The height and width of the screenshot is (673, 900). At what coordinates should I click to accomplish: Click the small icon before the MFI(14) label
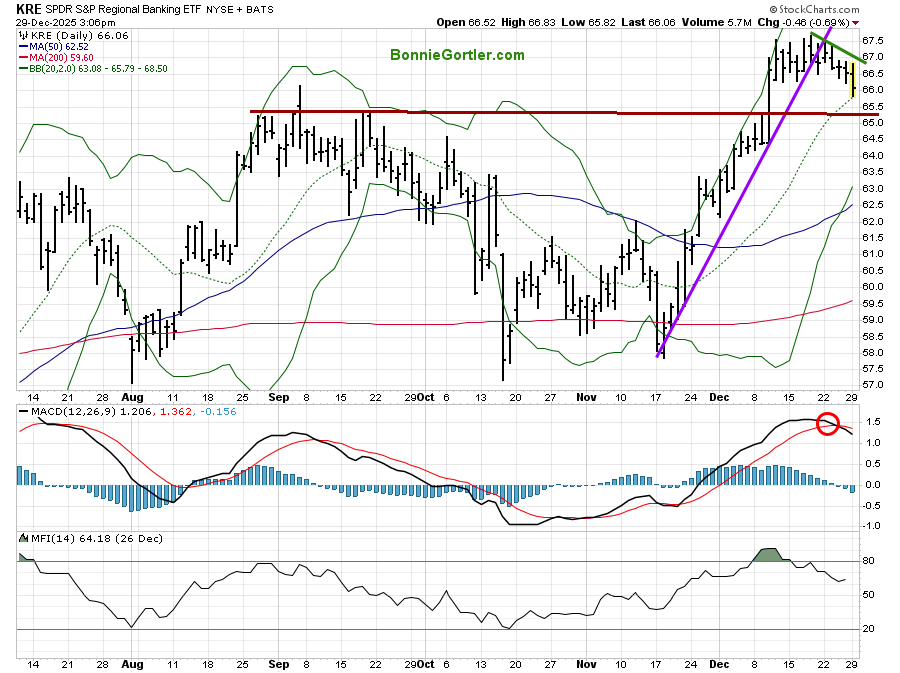point(21,539)
